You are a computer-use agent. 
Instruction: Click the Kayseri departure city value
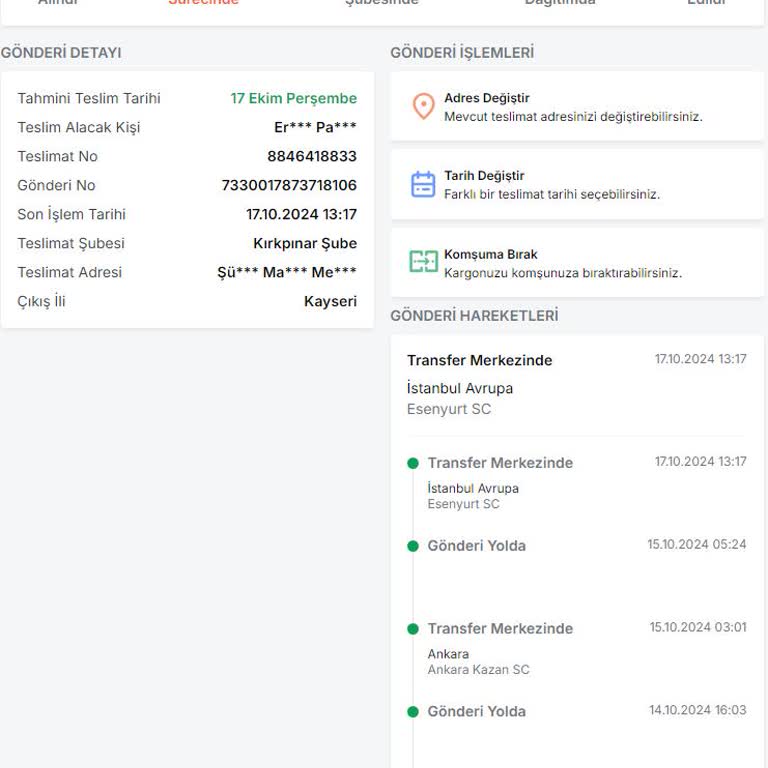coord(330,301)
